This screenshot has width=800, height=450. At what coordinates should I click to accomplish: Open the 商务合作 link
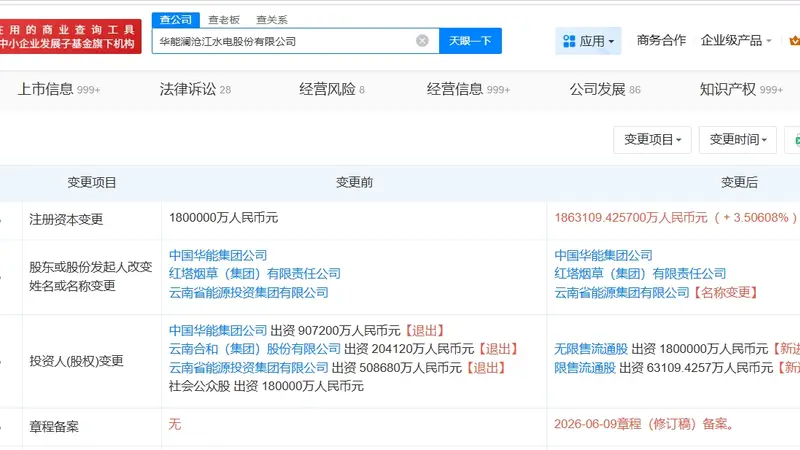click(x=661, y=40)
